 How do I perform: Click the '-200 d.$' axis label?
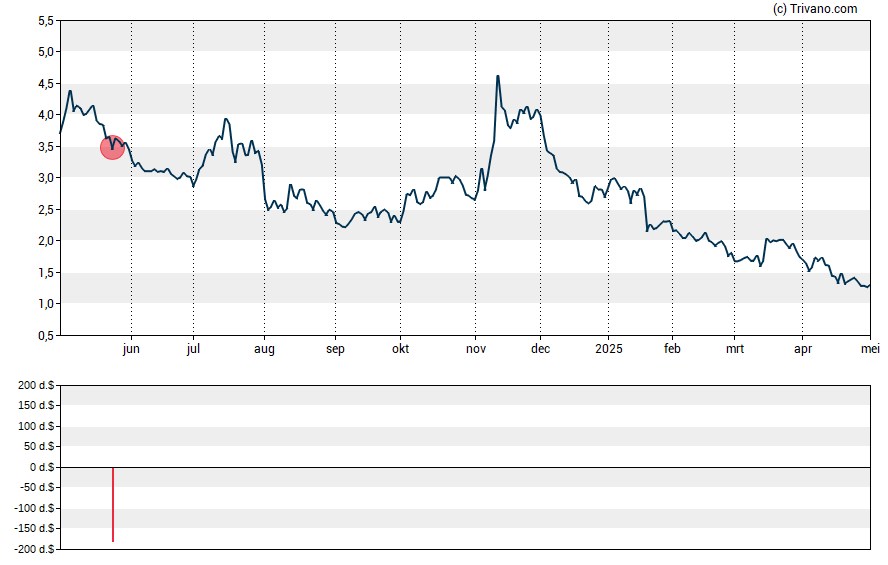(34, 549)
